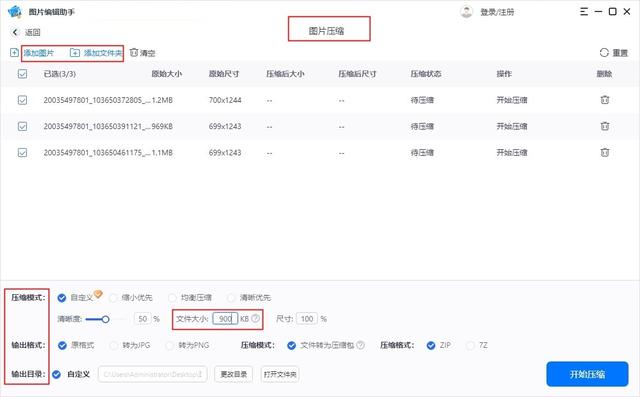Screen dimensions: 640x397
Task: Click the 更改目录 button
Action: click(x=233, y=374)
